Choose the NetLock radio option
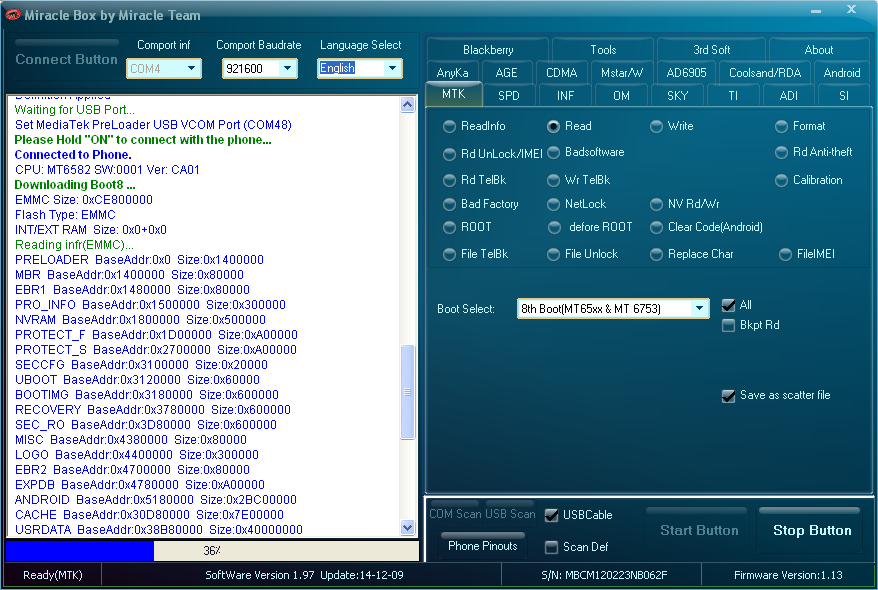The height and width of the screenshot is (590, 878). (553, 204)
